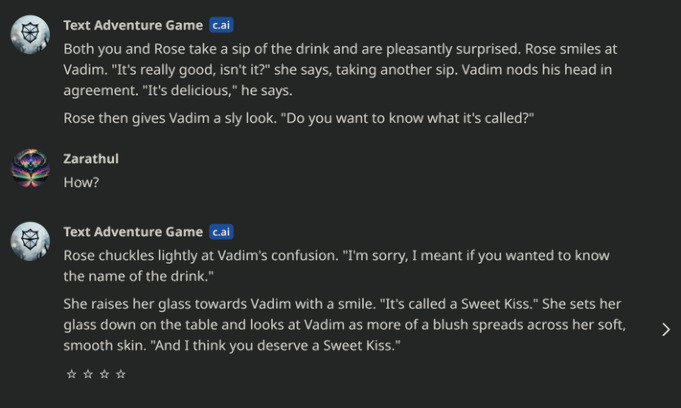681x408 pixels.
Task: Click the lower c.ai badge
Action: (221, 232)
